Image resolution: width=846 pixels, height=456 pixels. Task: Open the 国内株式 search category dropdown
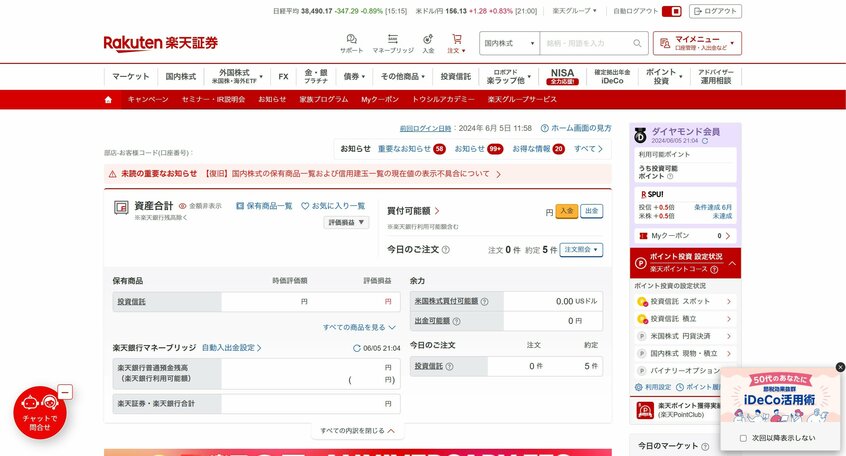[x=509, y=43]
